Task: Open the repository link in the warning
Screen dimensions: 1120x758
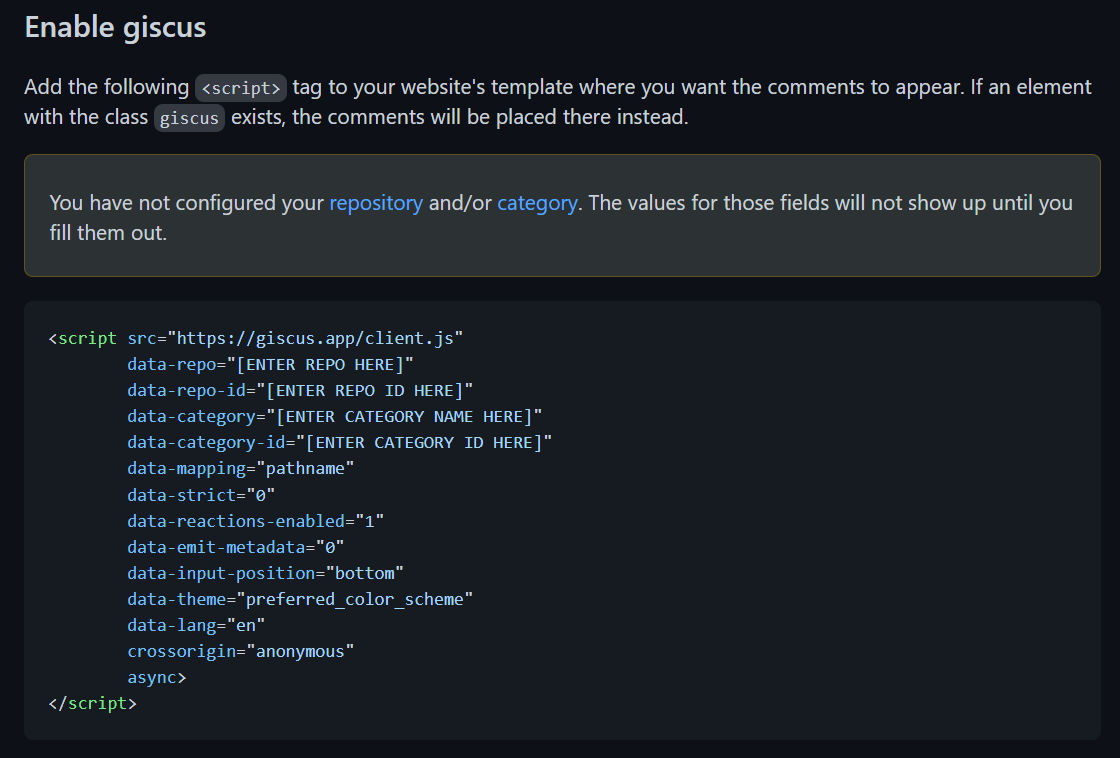Action: [375, 203]
